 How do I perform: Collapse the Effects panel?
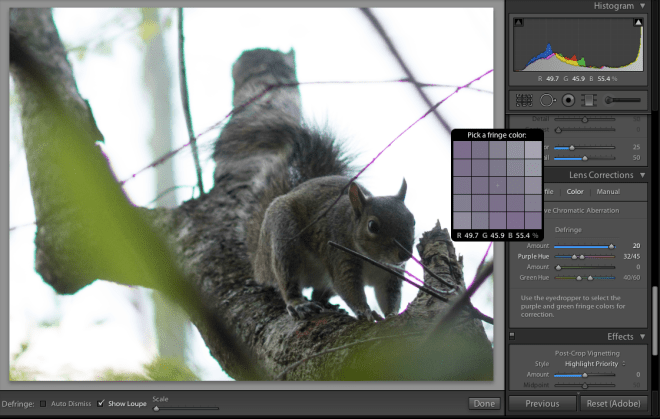click(x=642, y=336)
